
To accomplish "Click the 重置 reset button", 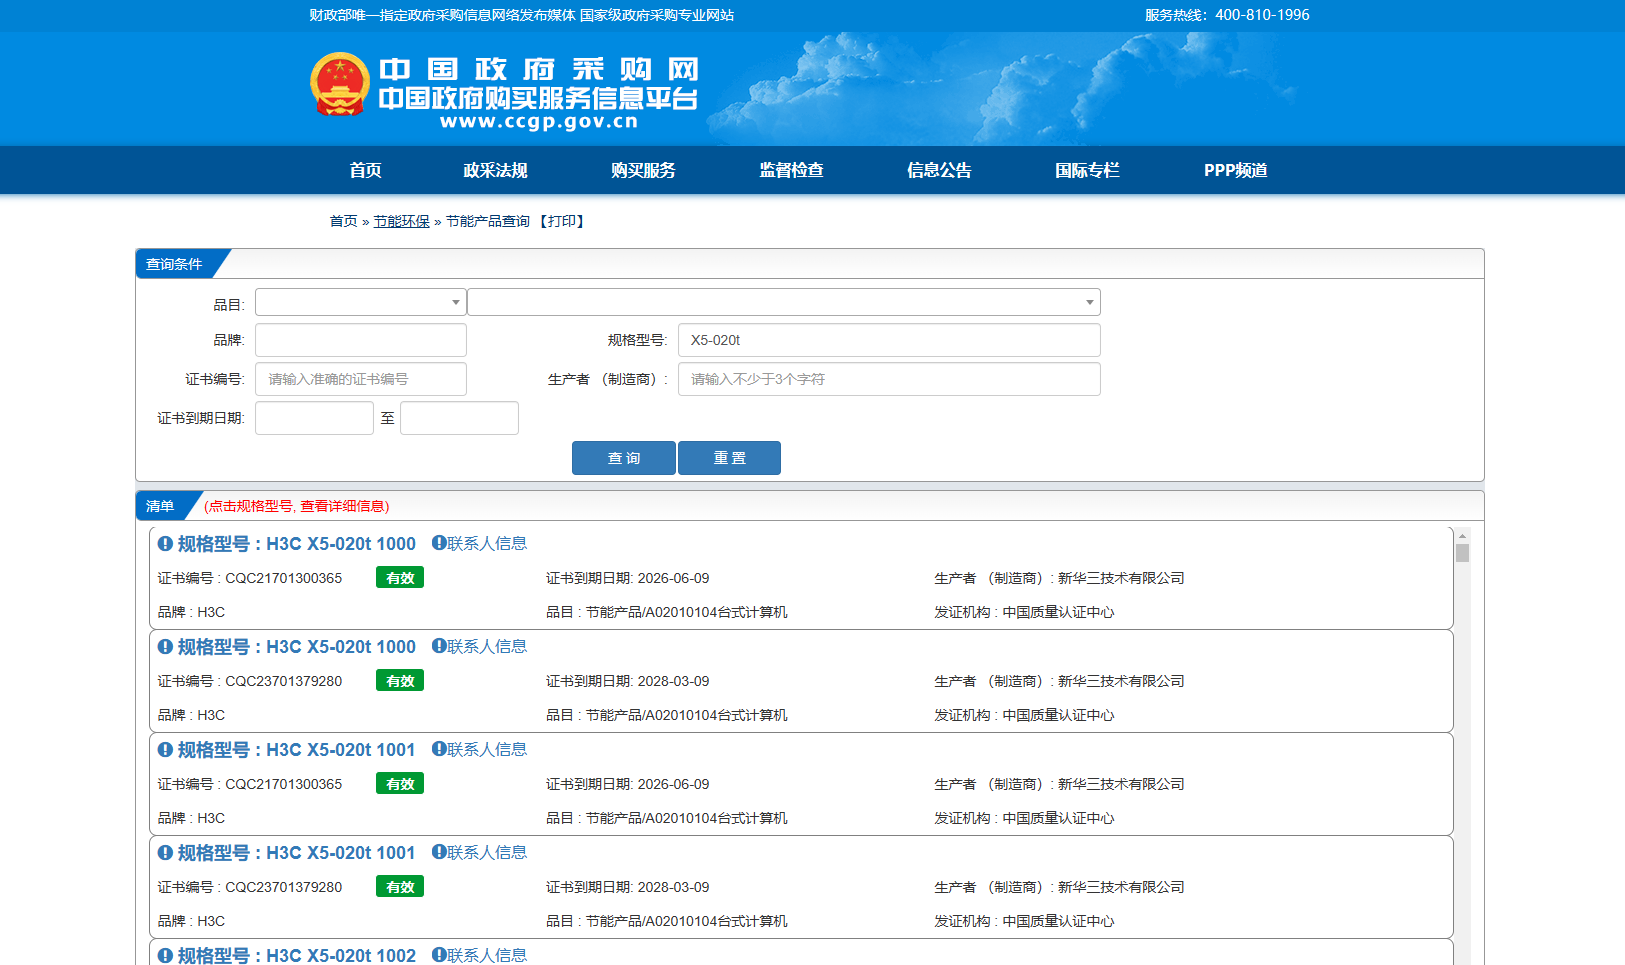I will pos(729,458).
